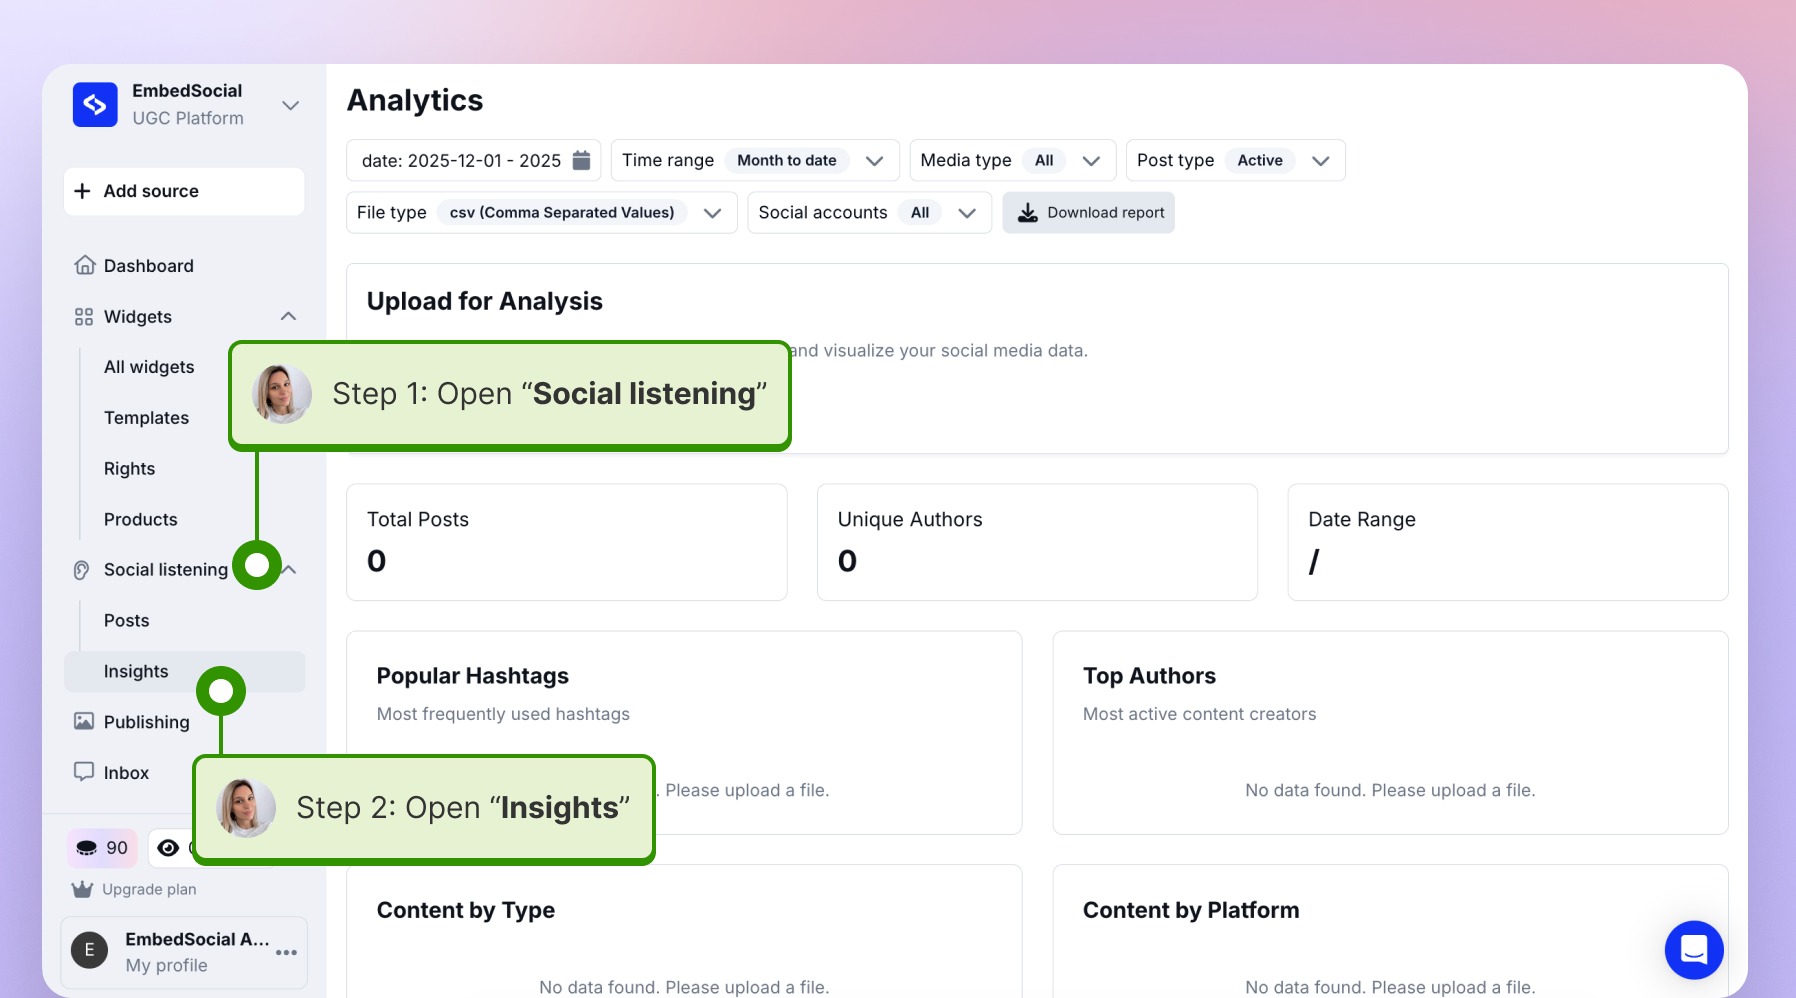Open the Media type dropdown
Image resolution: width=1796 pixels, height=998 pixels.
click(x=1013, y=160)
